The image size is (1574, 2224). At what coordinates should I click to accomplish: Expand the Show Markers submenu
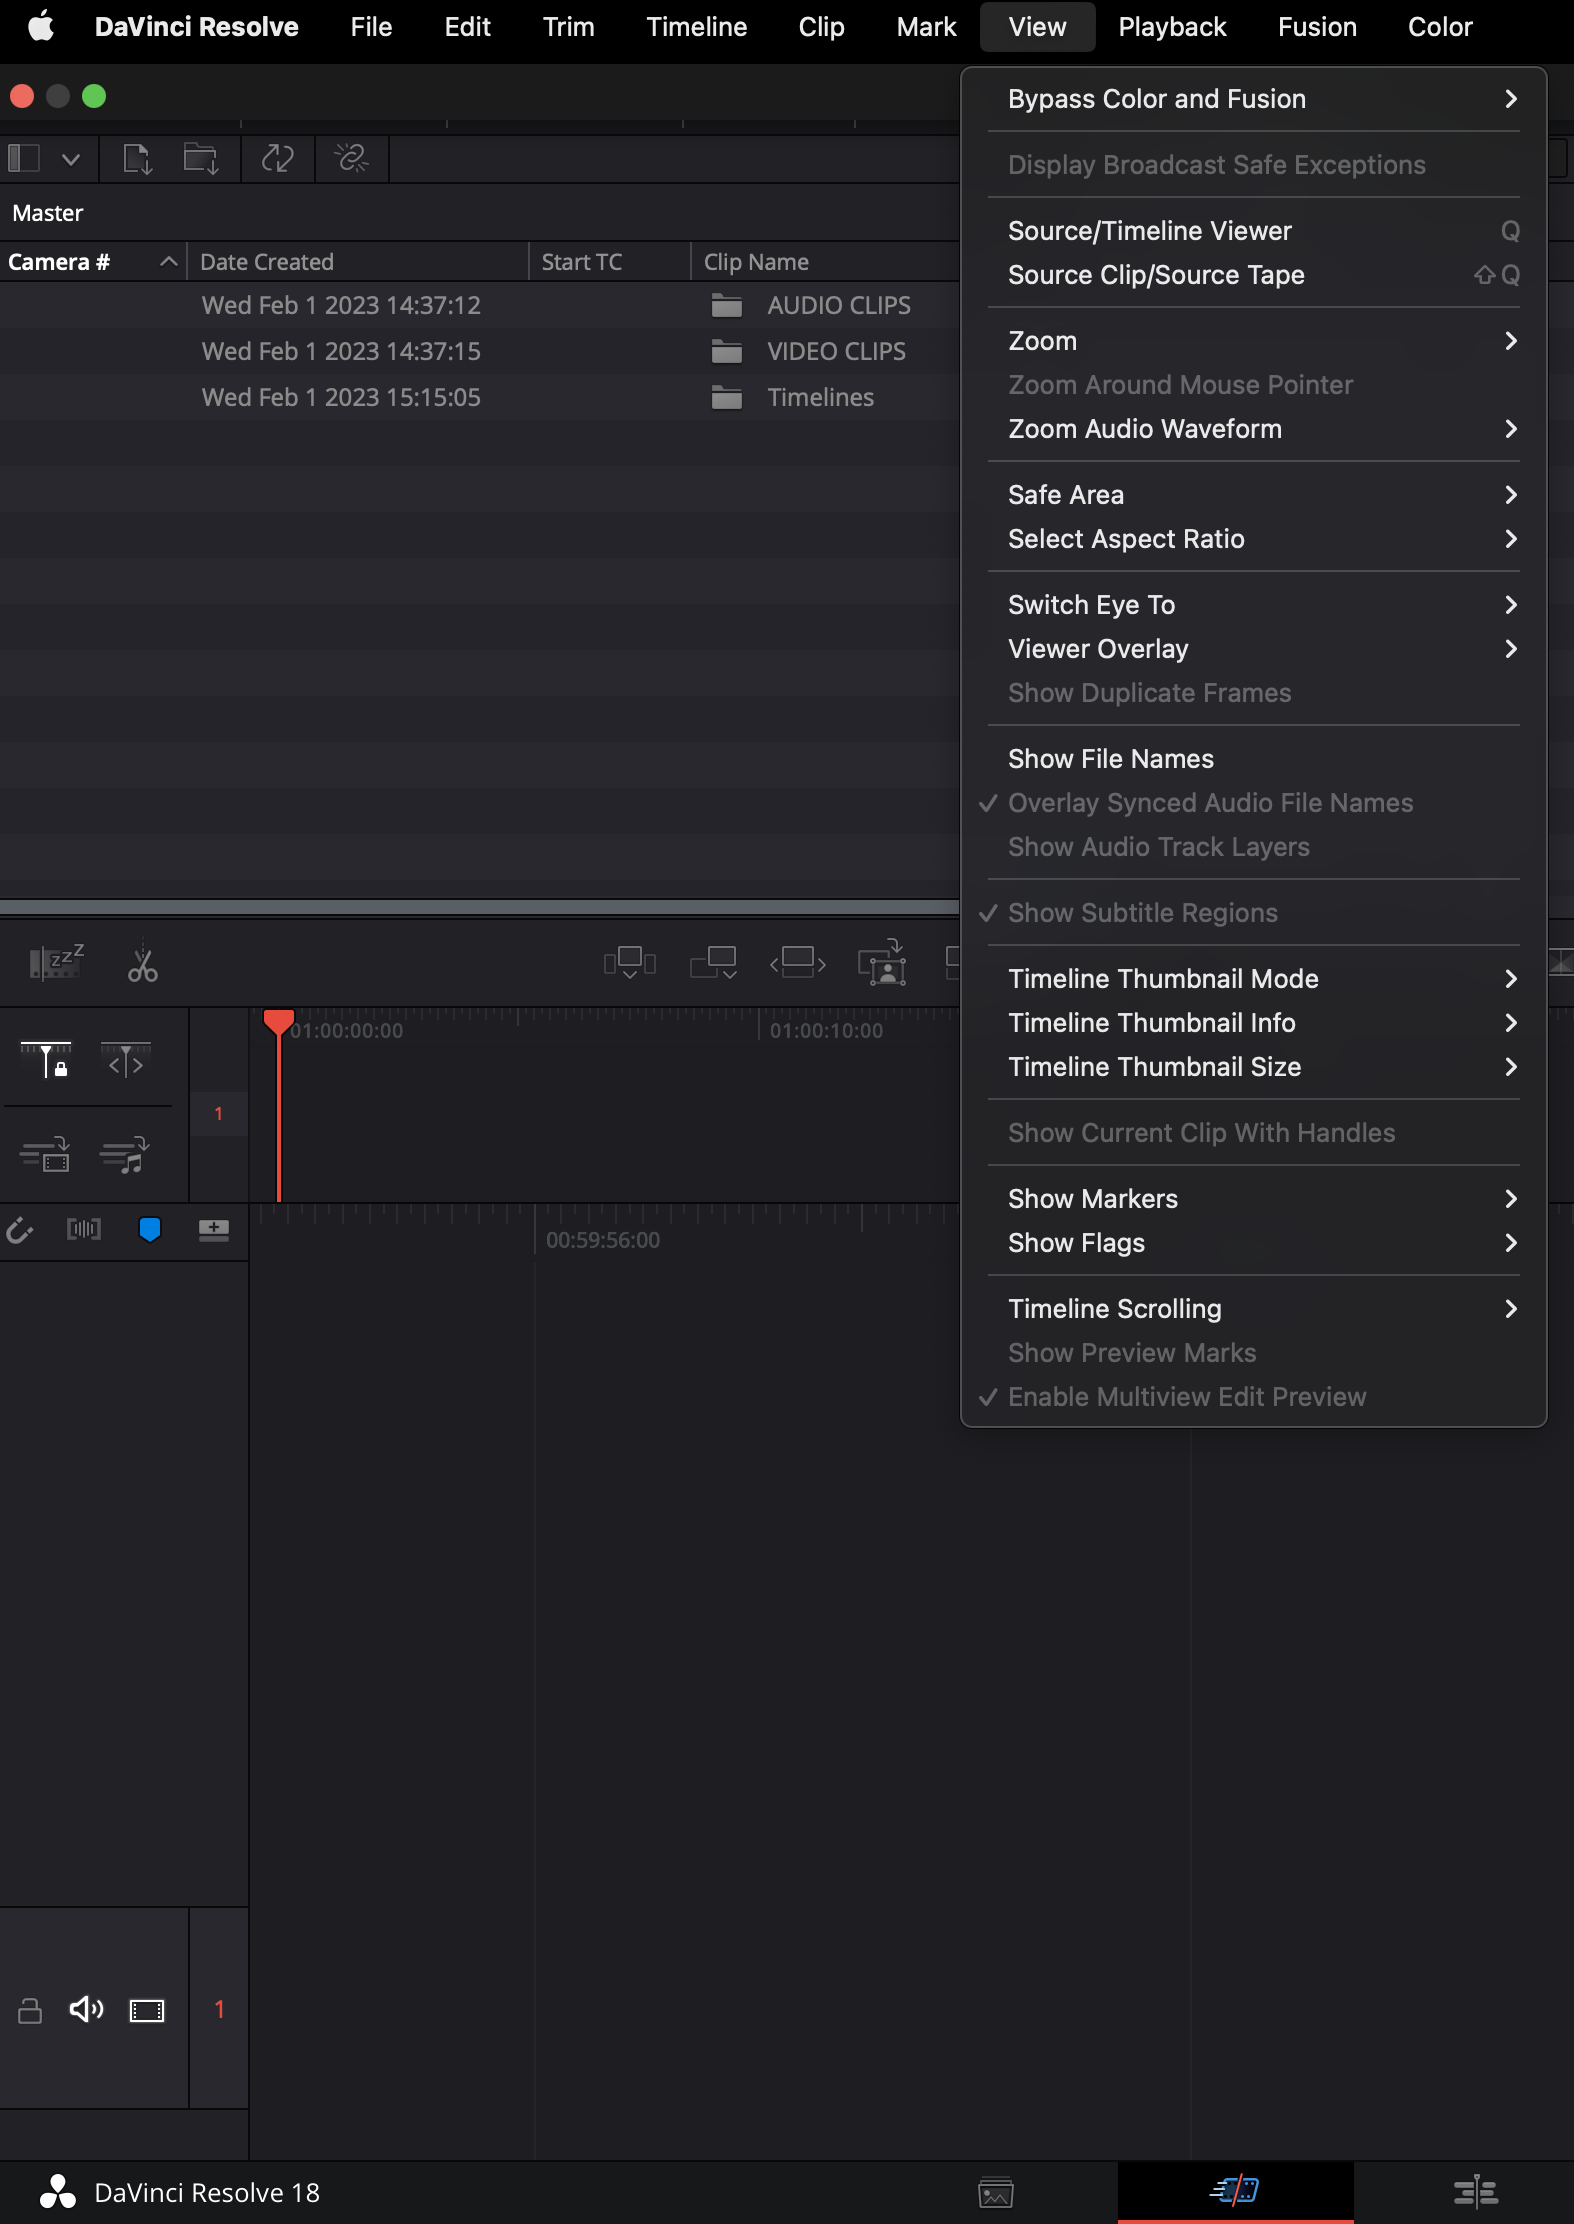(x=1254, y=1199)
